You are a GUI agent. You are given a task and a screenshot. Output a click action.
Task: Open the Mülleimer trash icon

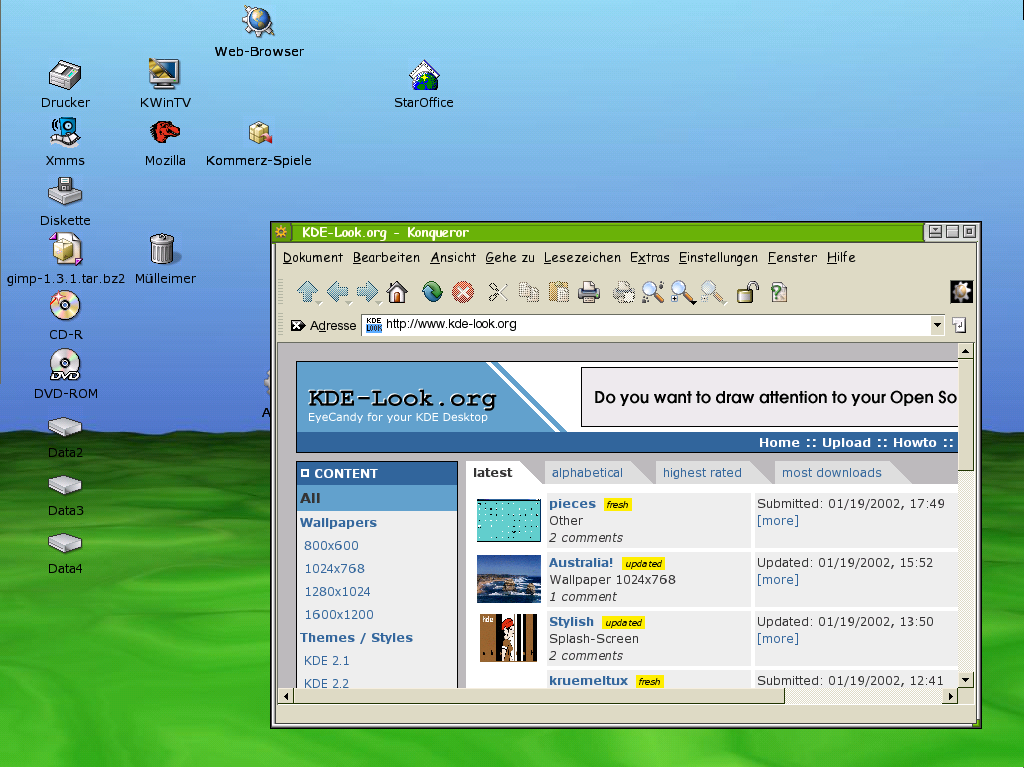point(165,259)
